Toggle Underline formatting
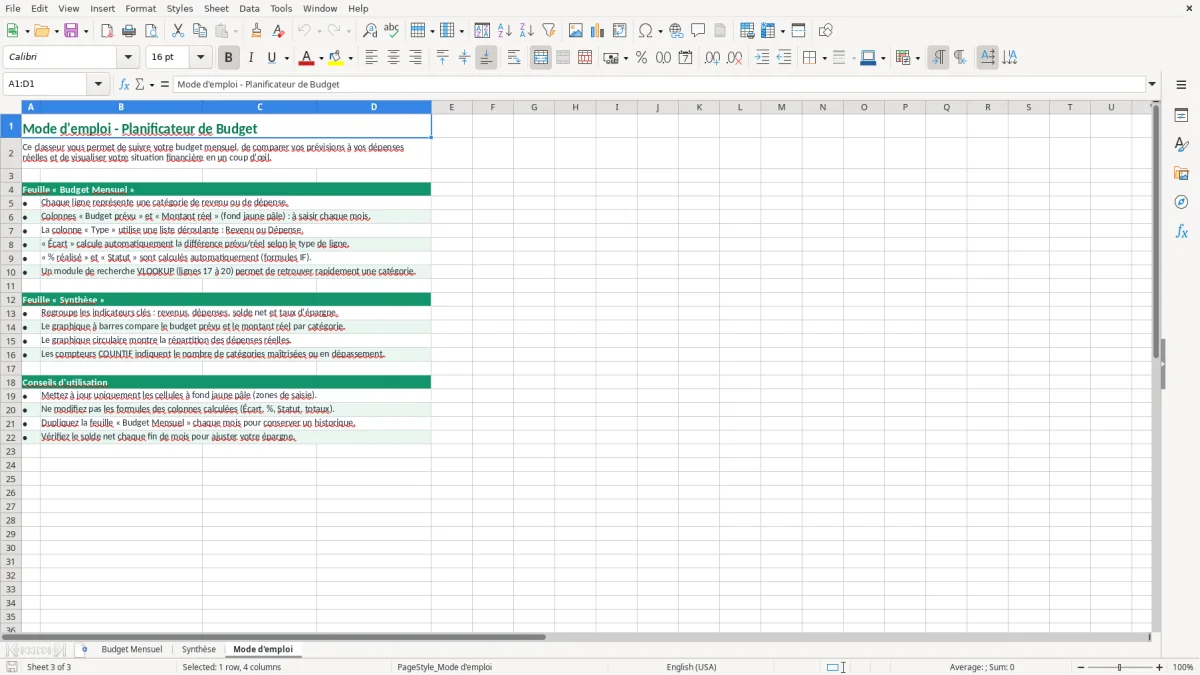 click(272, 58)
